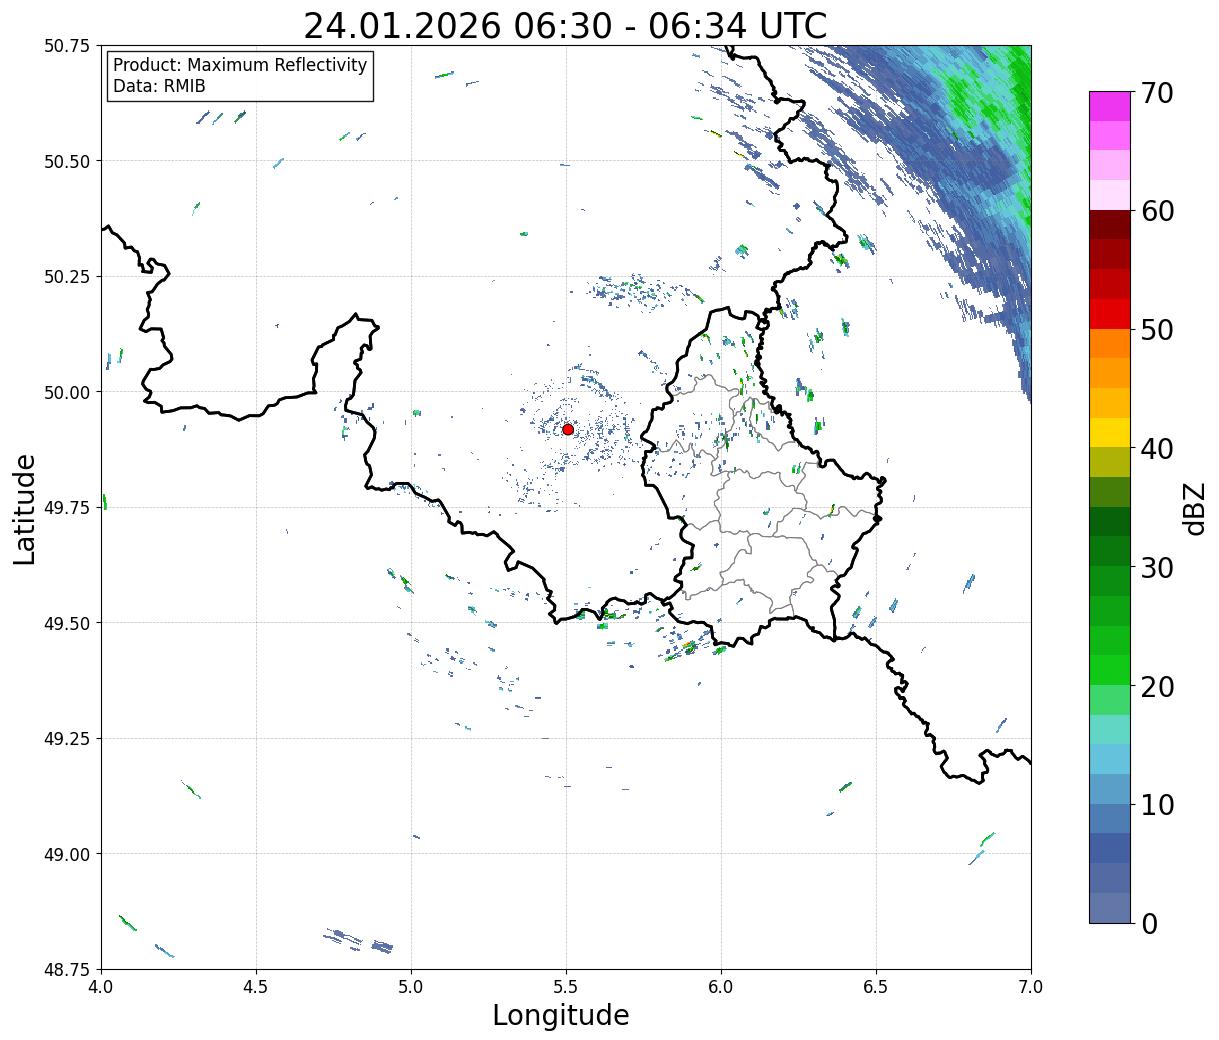Viewport: 1219px width, 1040px height.
Task: Click the 0 colorbar tick label
Action: pyautogui.click(x=1148, y=923)
